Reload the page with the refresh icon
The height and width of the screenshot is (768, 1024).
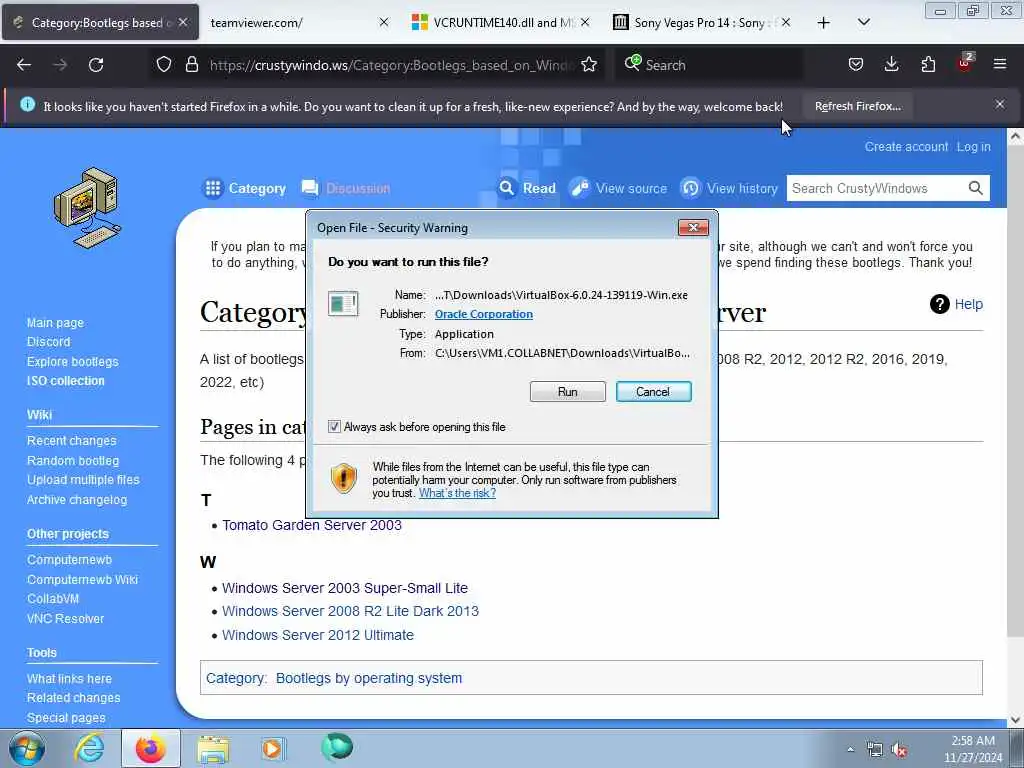click(96, 65)
